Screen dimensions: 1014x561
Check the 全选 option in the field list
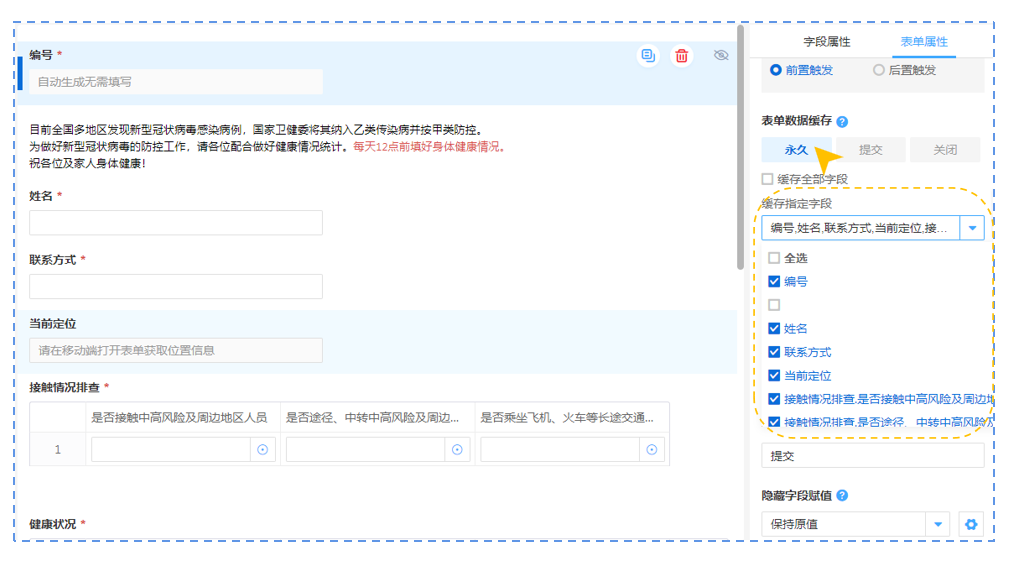(x=774, y=258)
